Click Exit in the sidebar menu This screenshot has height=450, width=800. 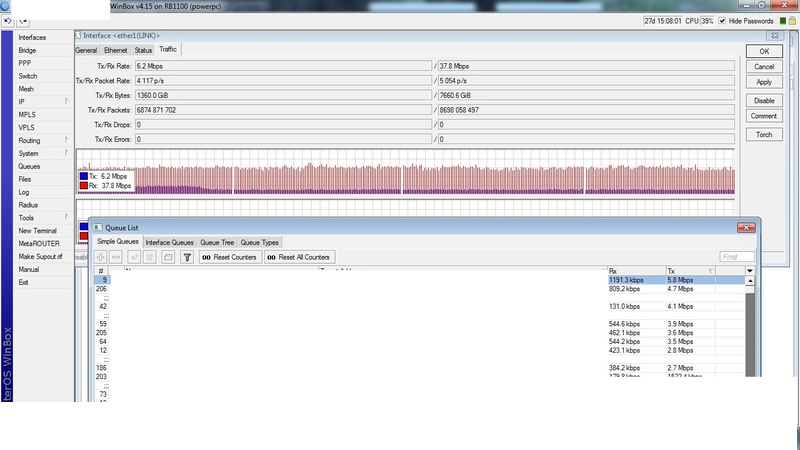click(23, 282)
